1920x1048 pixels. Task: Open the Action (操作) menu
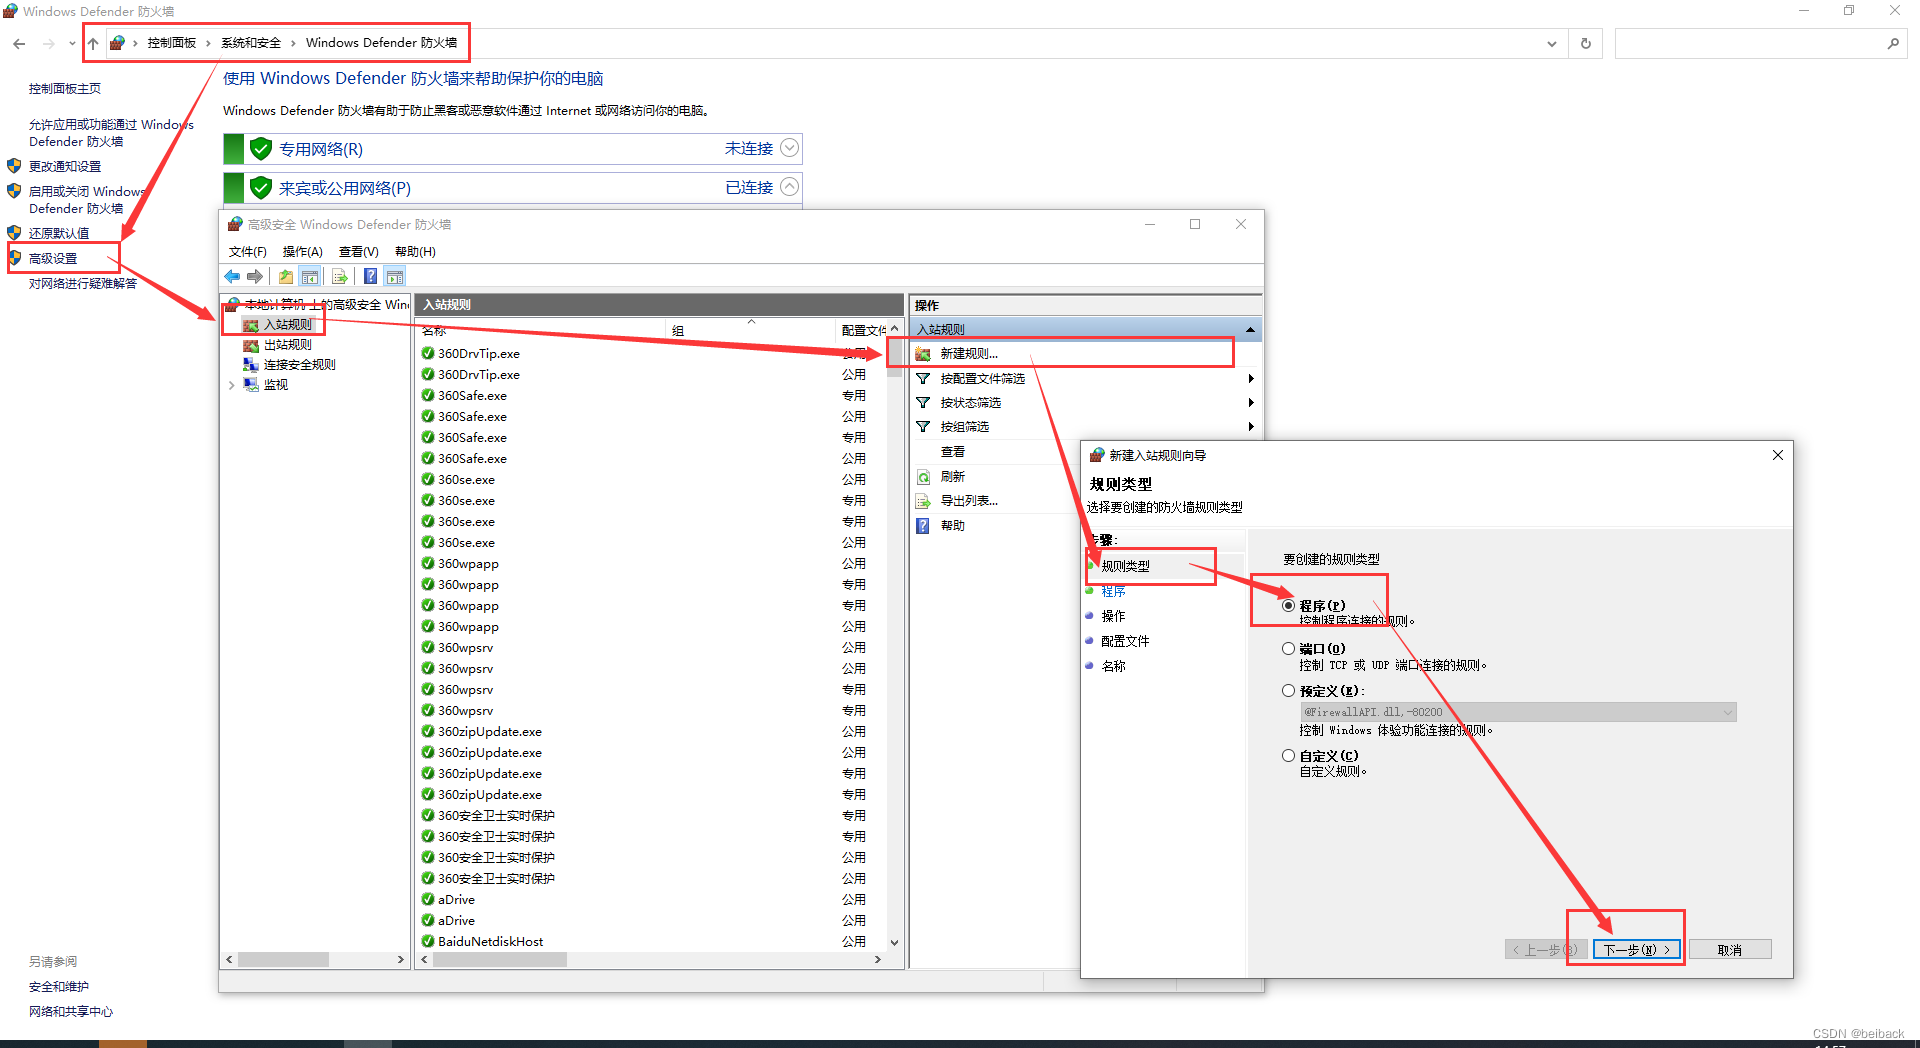click(x=302, y=252)
